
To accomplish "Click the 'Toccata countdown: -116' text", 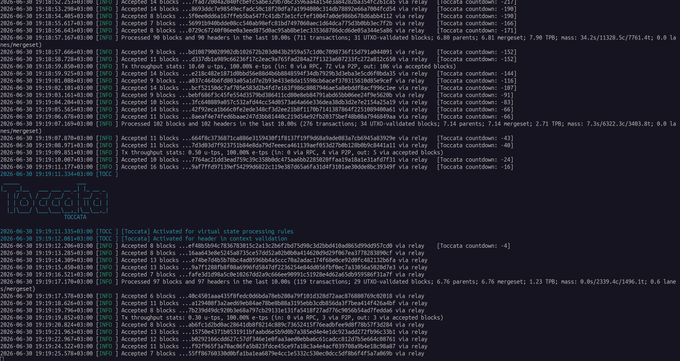I will tap(477, 81).
